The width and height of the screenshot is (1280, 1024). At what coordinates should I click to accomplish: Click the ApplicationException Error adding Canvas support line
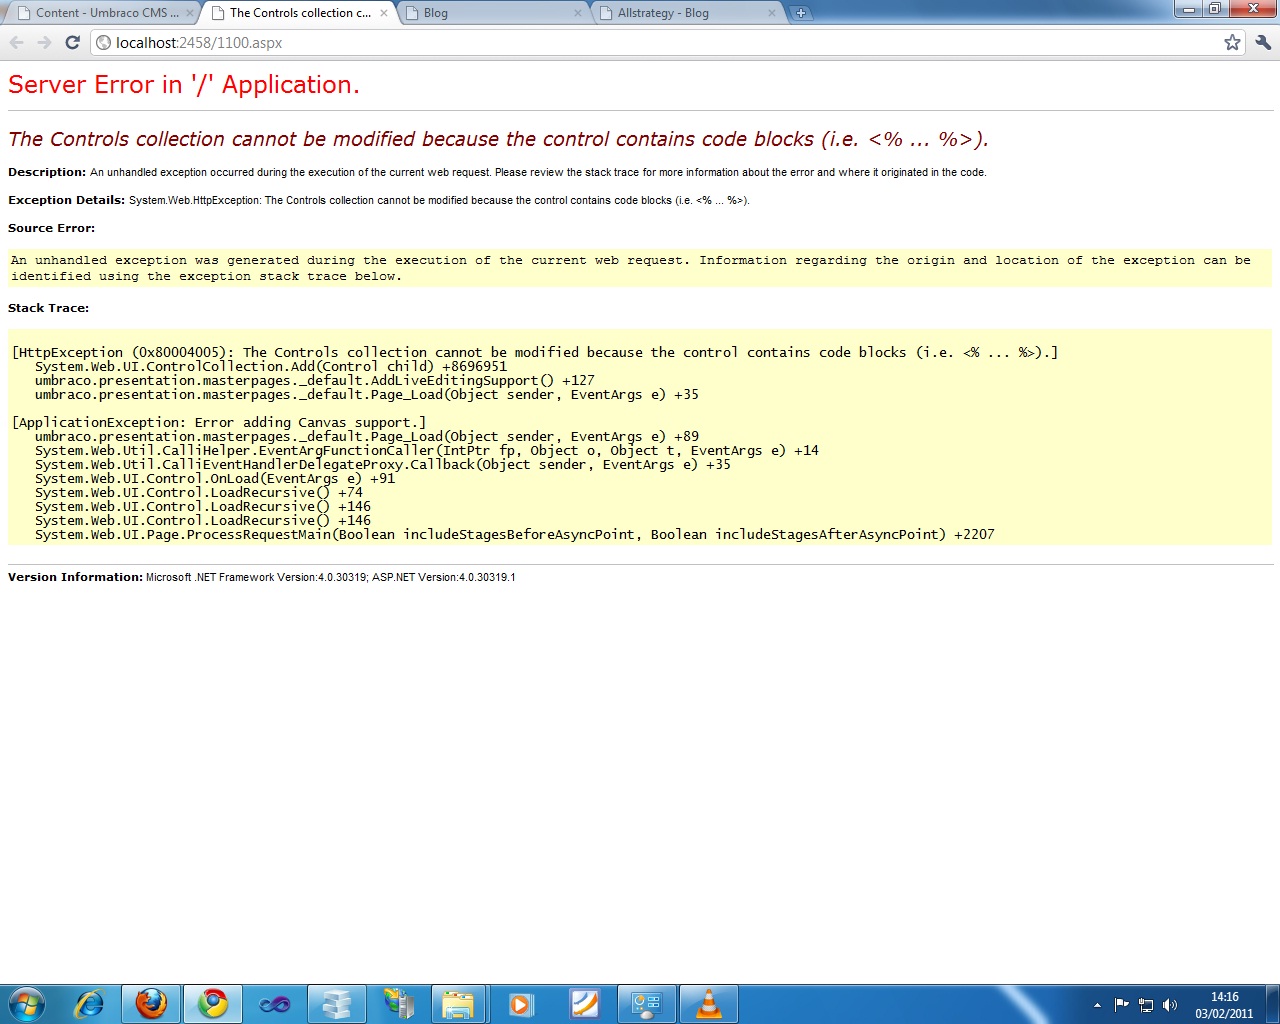click(219, 422)
